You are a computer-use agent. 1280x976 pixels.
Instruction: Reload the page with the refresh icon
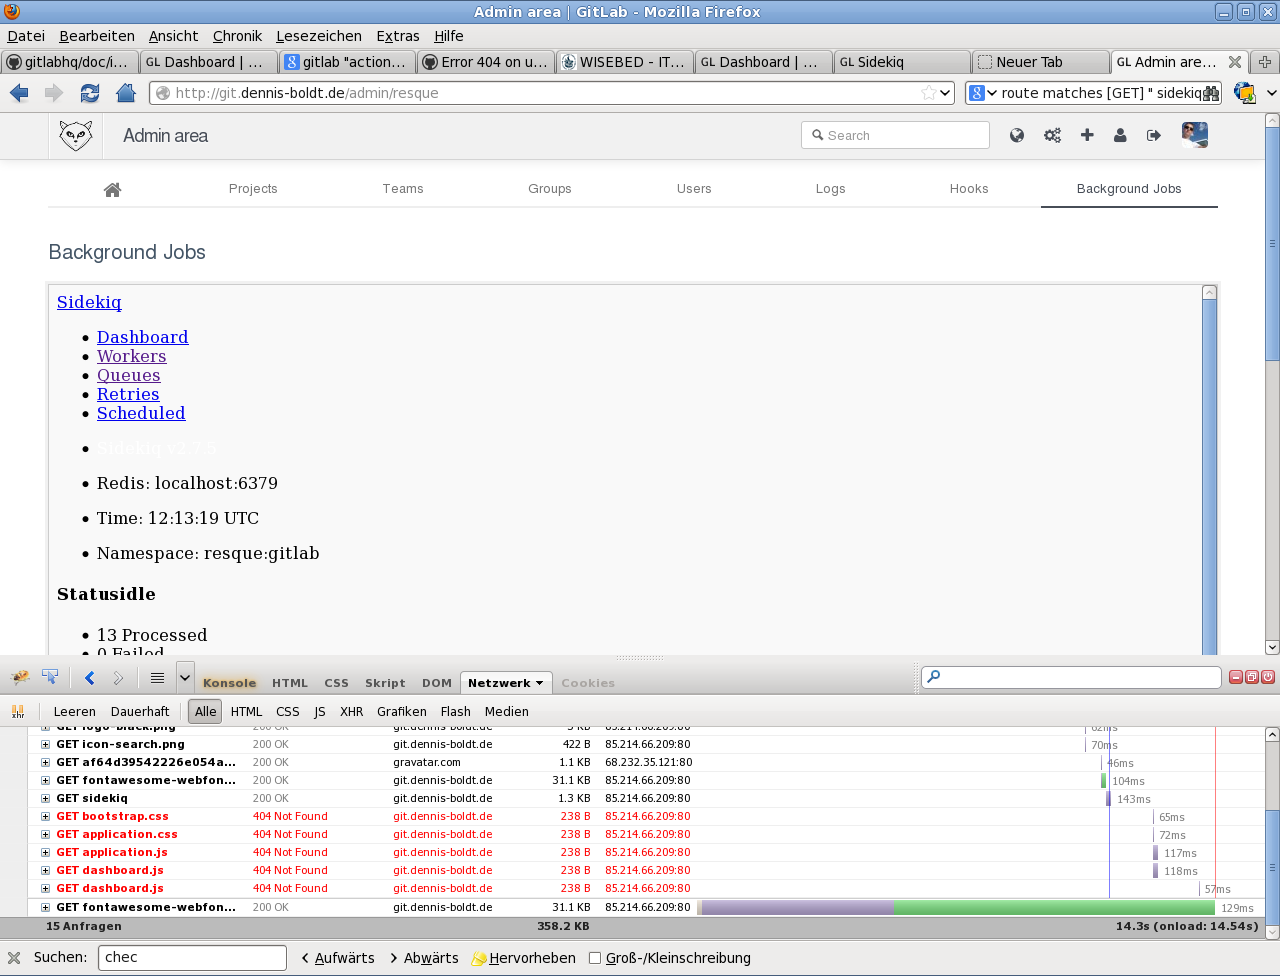pos(90,93)
